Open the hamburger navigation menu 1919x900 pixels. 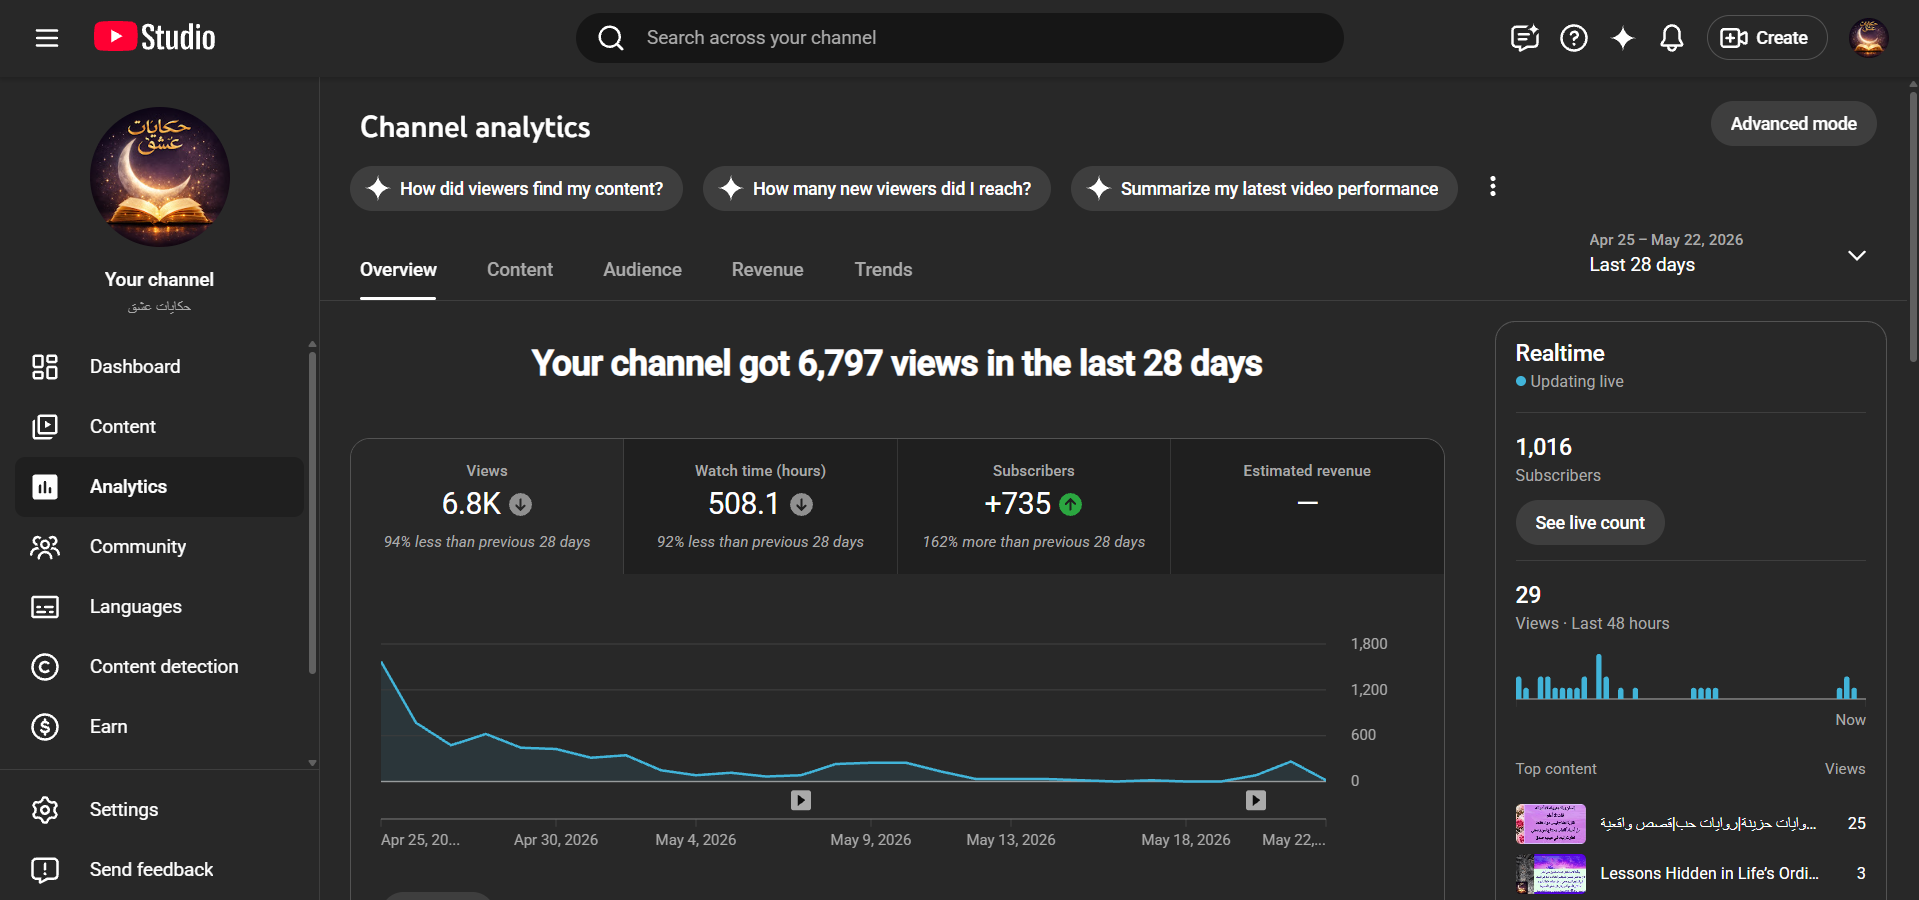[x=47, y=38]
